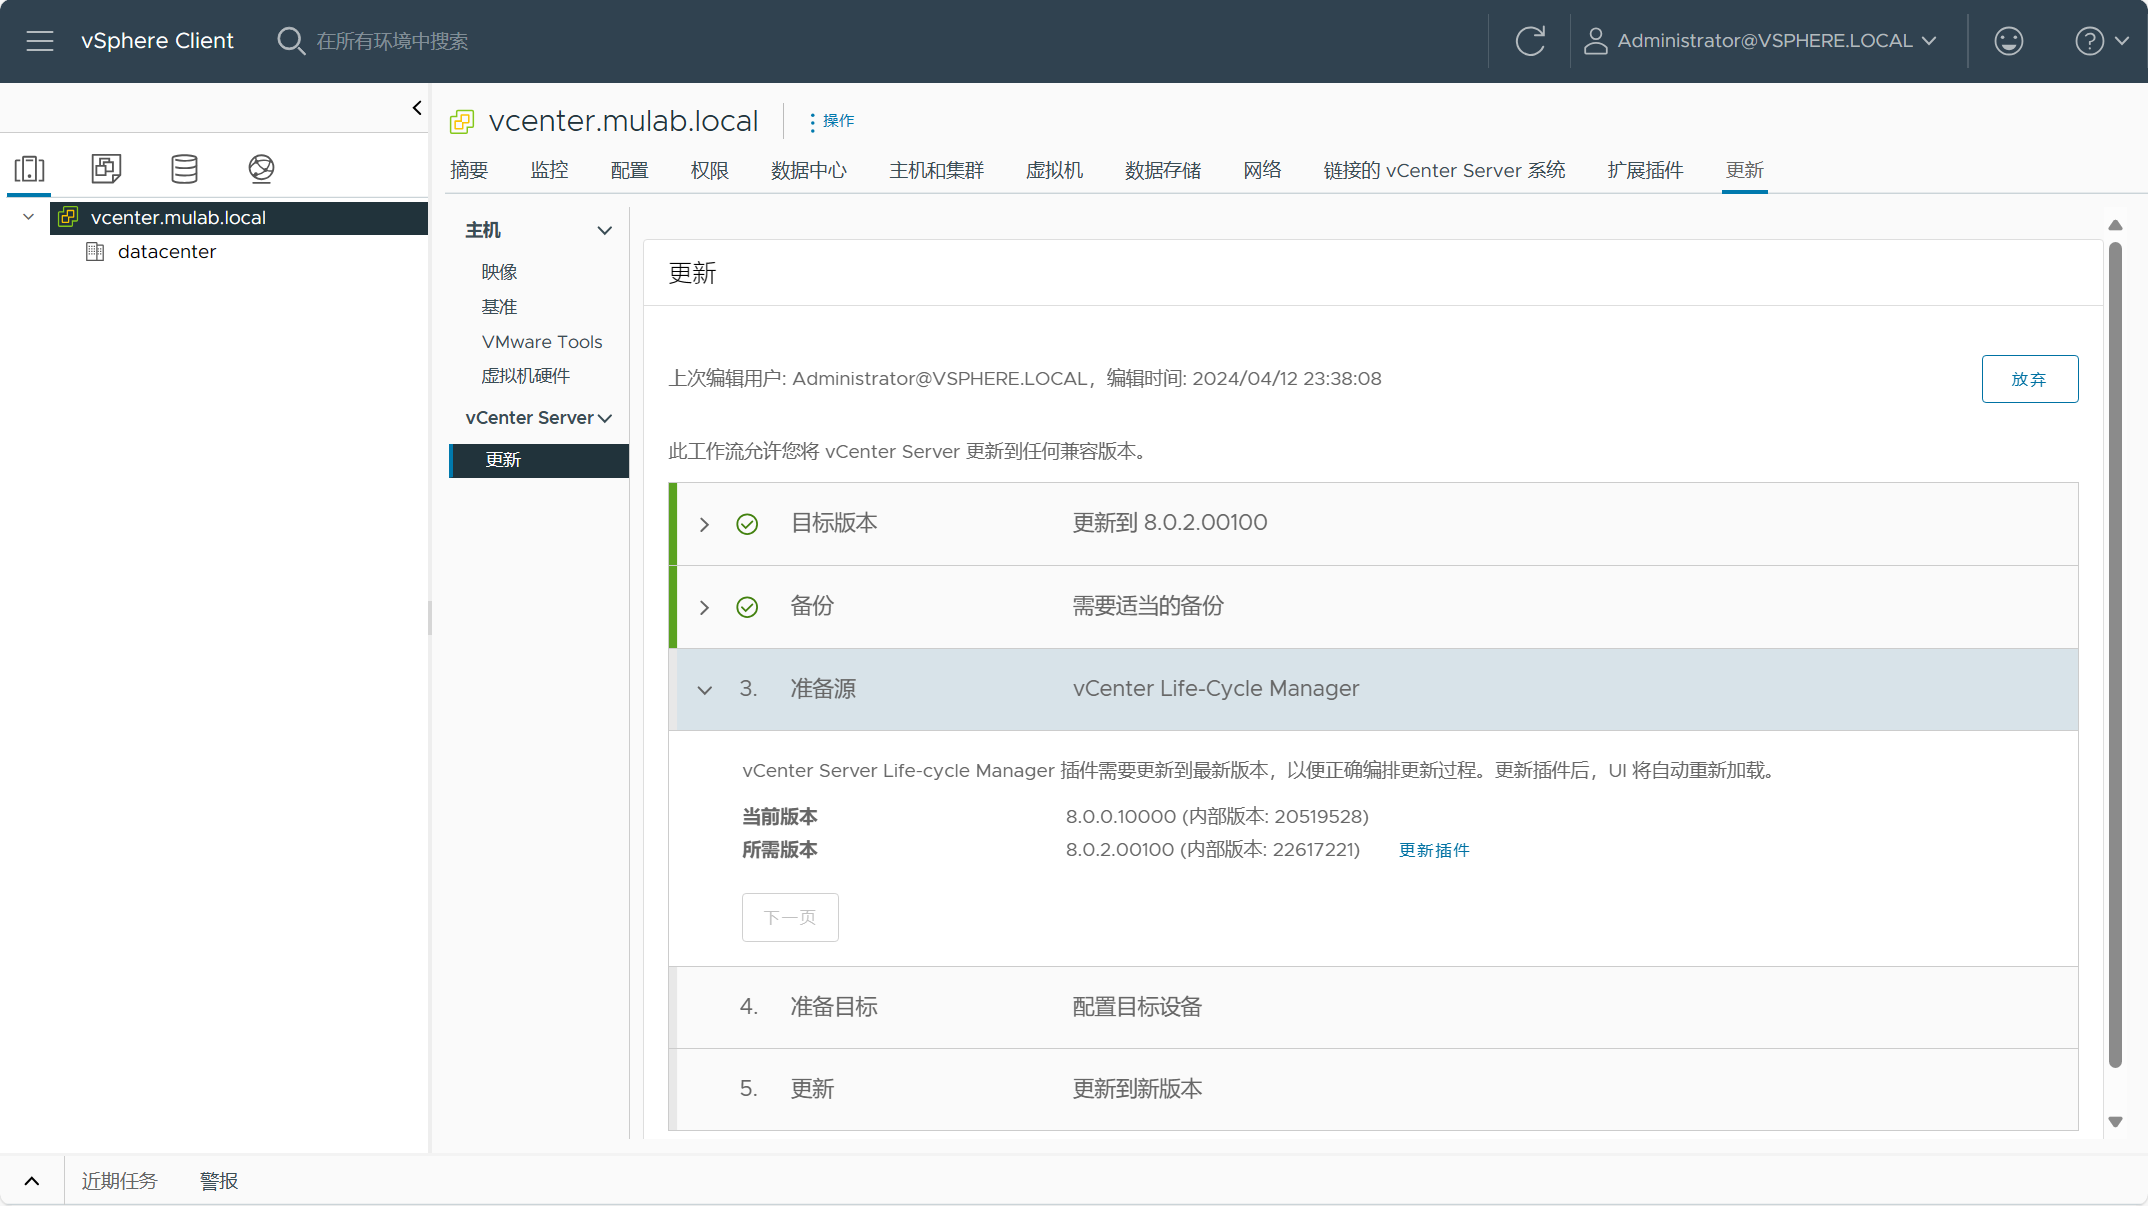Open the 操作 actions menu
The width and height of the screenshot is (2148, 1206).
[831, 121]
